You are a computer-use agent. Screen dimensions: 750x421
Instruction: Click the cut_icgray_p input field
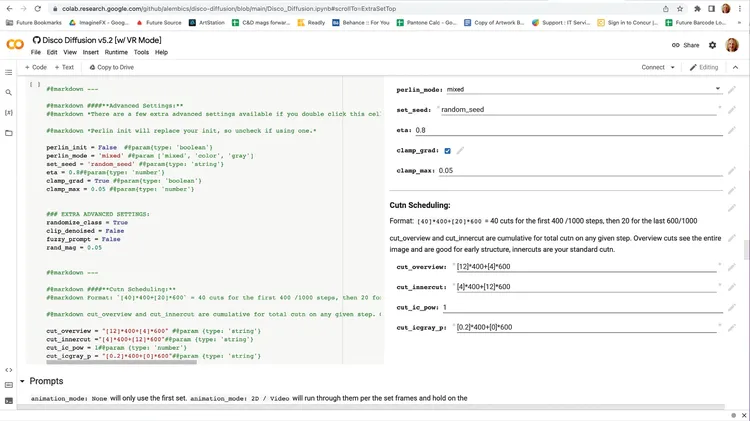pyautogui.click(x=586, y=327)
